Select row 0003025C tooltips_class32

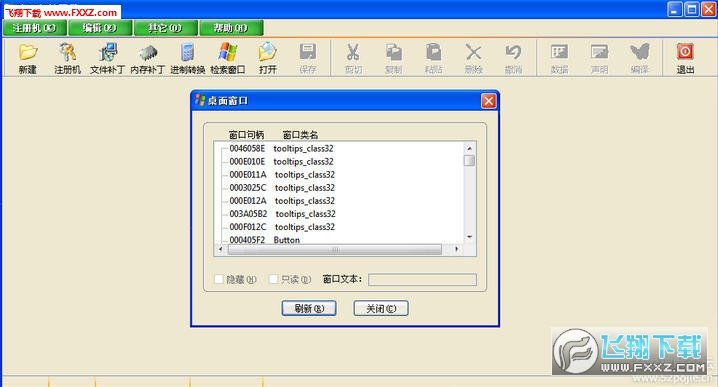point(282,187)
